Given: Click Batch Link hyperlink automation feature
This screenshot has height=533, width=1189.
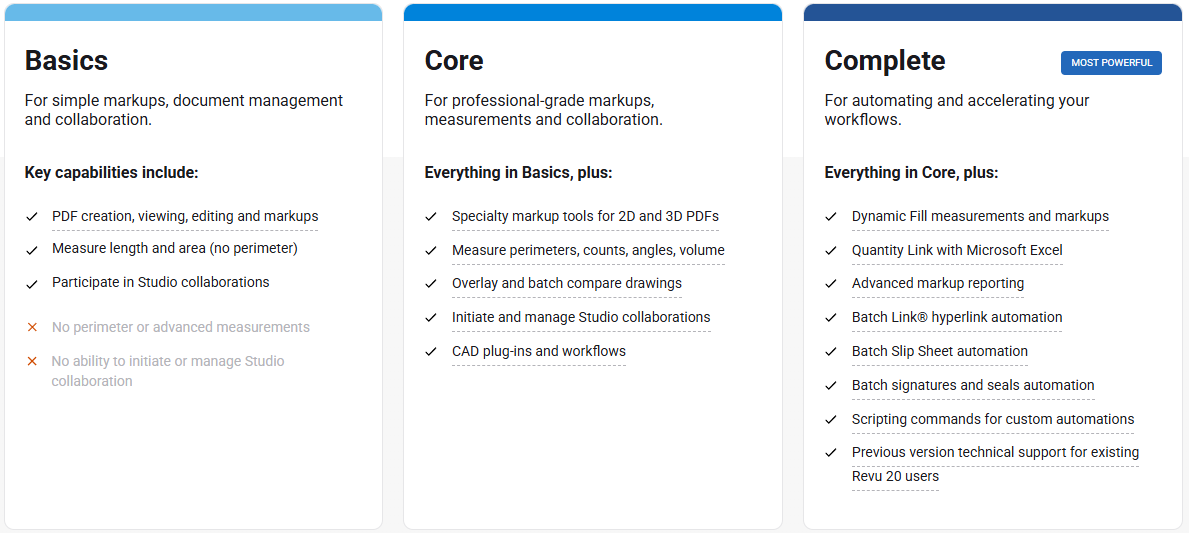Looking at the screenshot, I should click(x=957, y=317).
